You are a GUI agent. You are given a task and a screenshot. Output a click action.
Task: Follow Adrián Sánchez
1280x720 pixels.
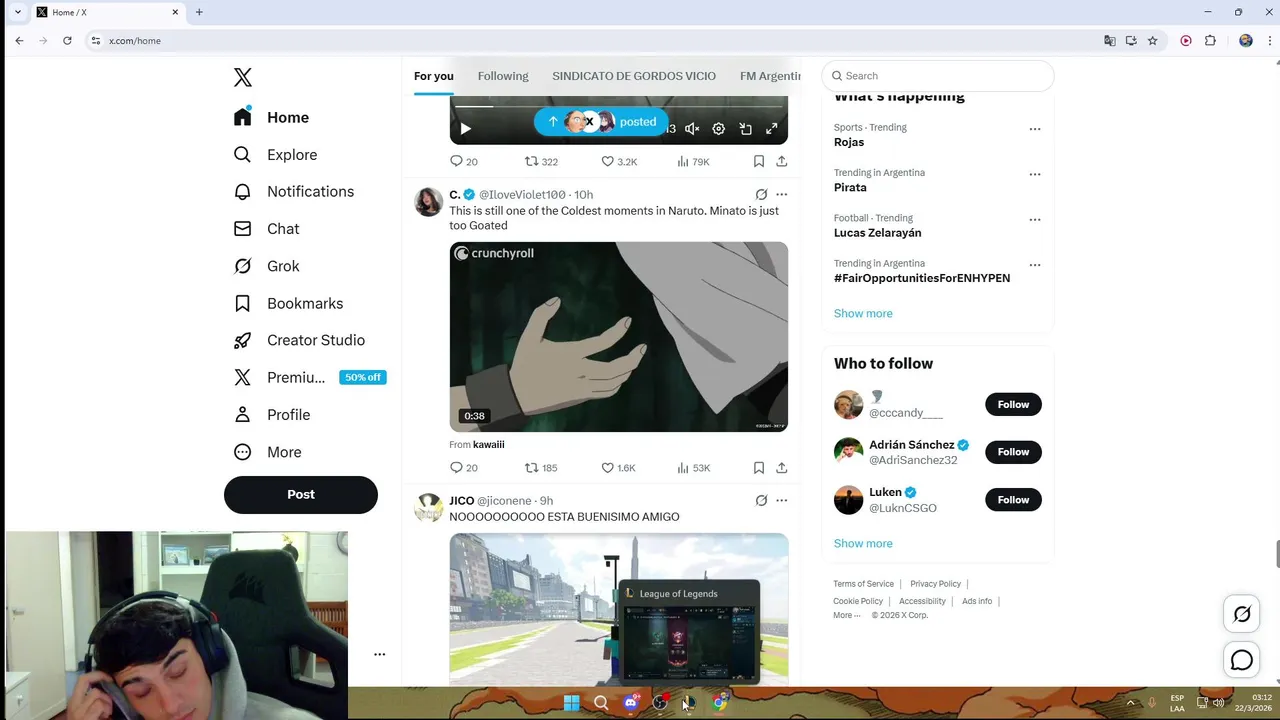(x=1013, y=452)
